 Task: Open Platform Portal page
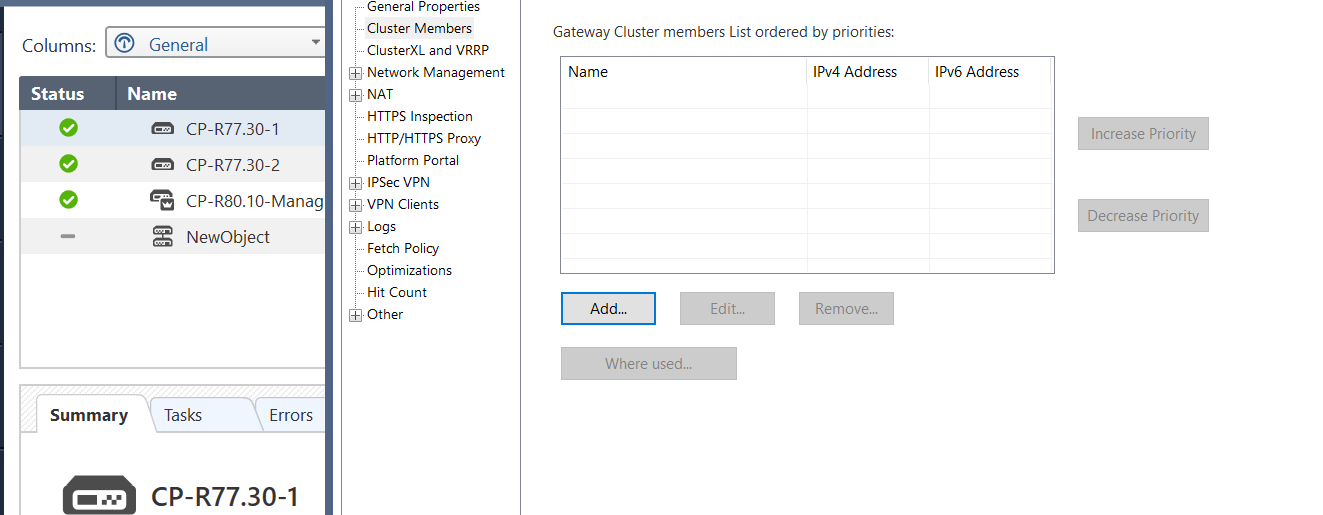[413, 160]
